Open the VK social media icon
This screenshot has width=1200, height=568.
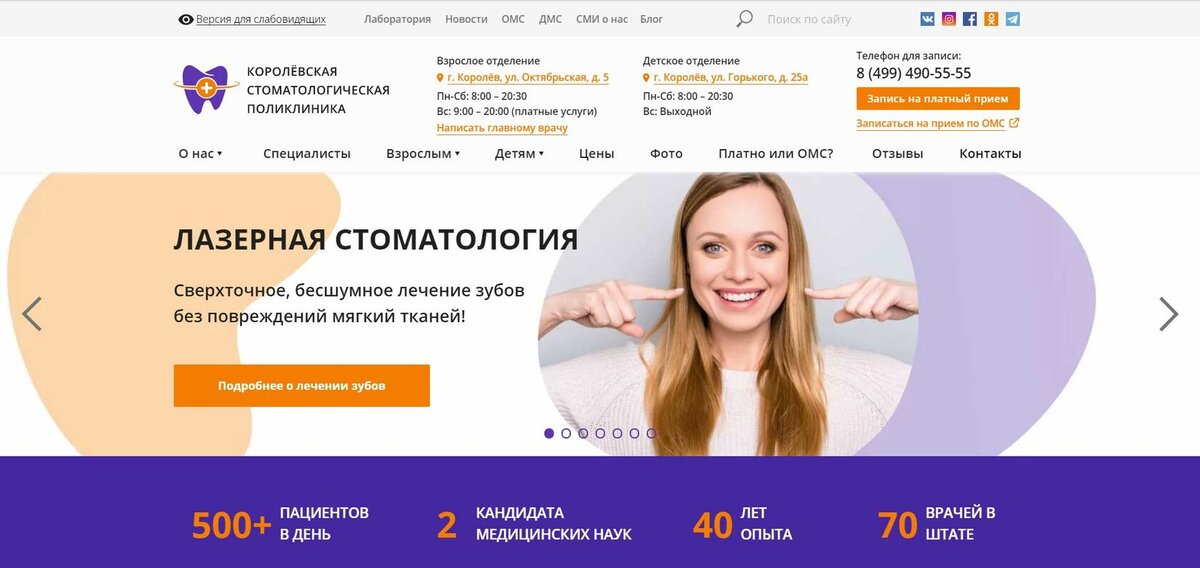pyautogui.click(x=928, y=19)
